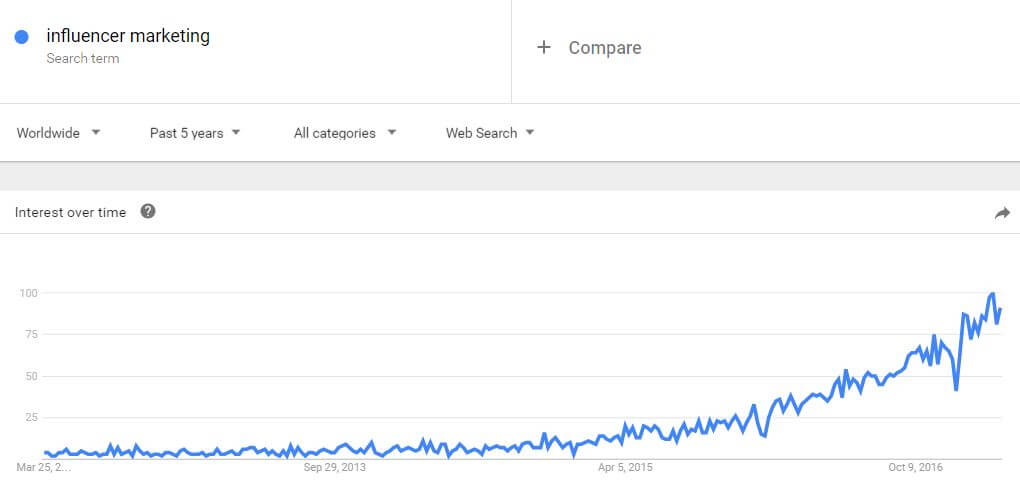Click the Interest over time heading
This screenshot has width=1020, height=495.
pyautogui.click(x=70, y=212)
